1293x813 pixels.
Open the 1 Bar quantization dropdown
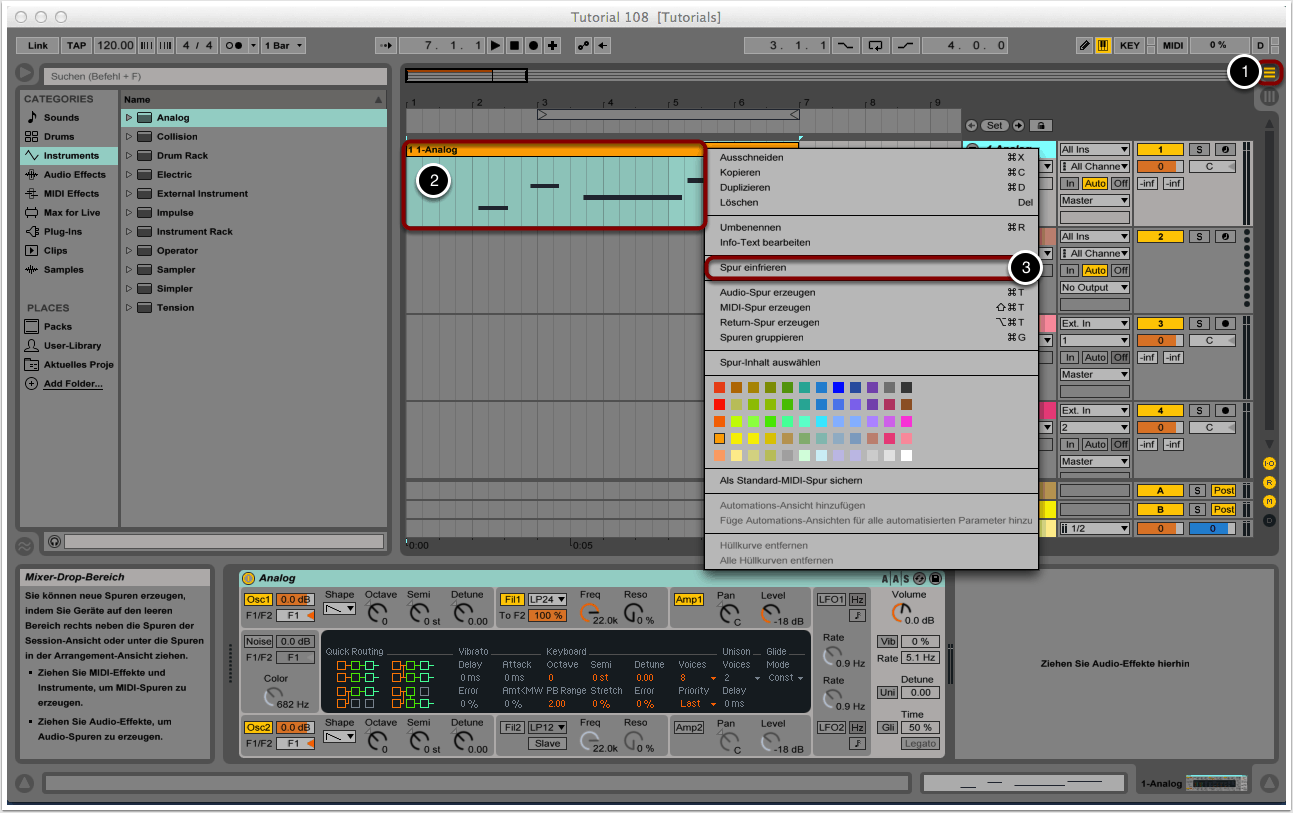(x=285, y=46)
